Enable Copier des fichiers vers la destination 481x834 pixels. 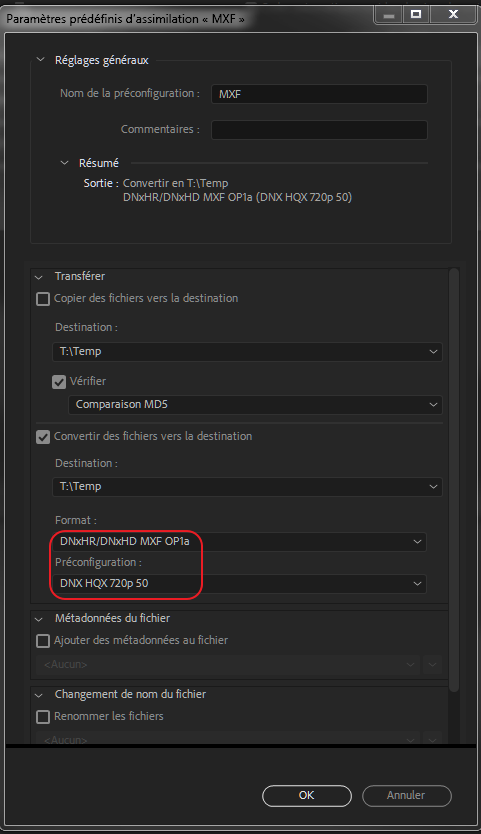(x=43, y=298)
